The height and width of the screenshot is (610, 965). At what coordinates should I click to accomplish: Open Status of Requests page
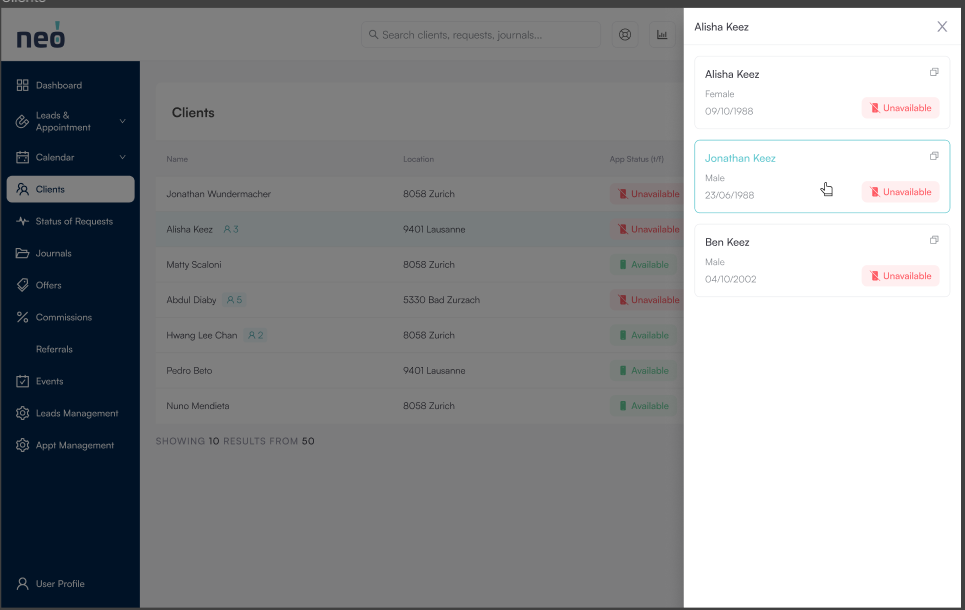coord(73,221)
